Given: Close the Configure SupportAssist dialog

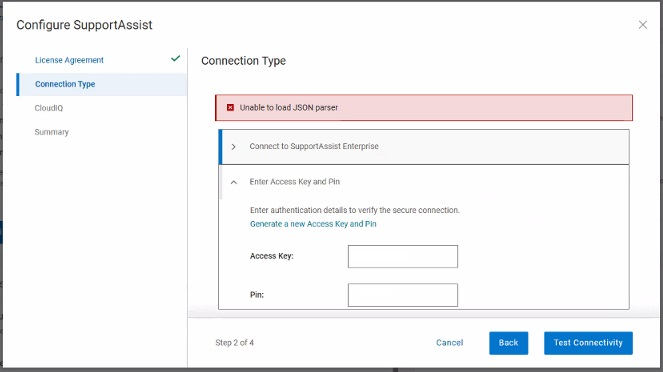Looking at the screenshot, I should click(643, 25).
